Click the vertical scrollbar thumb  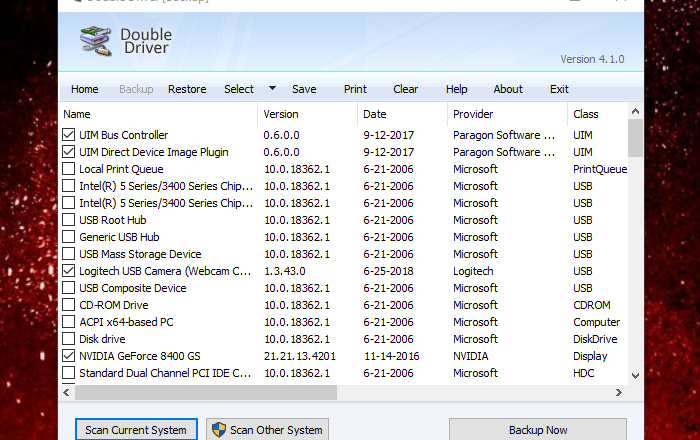635,138
